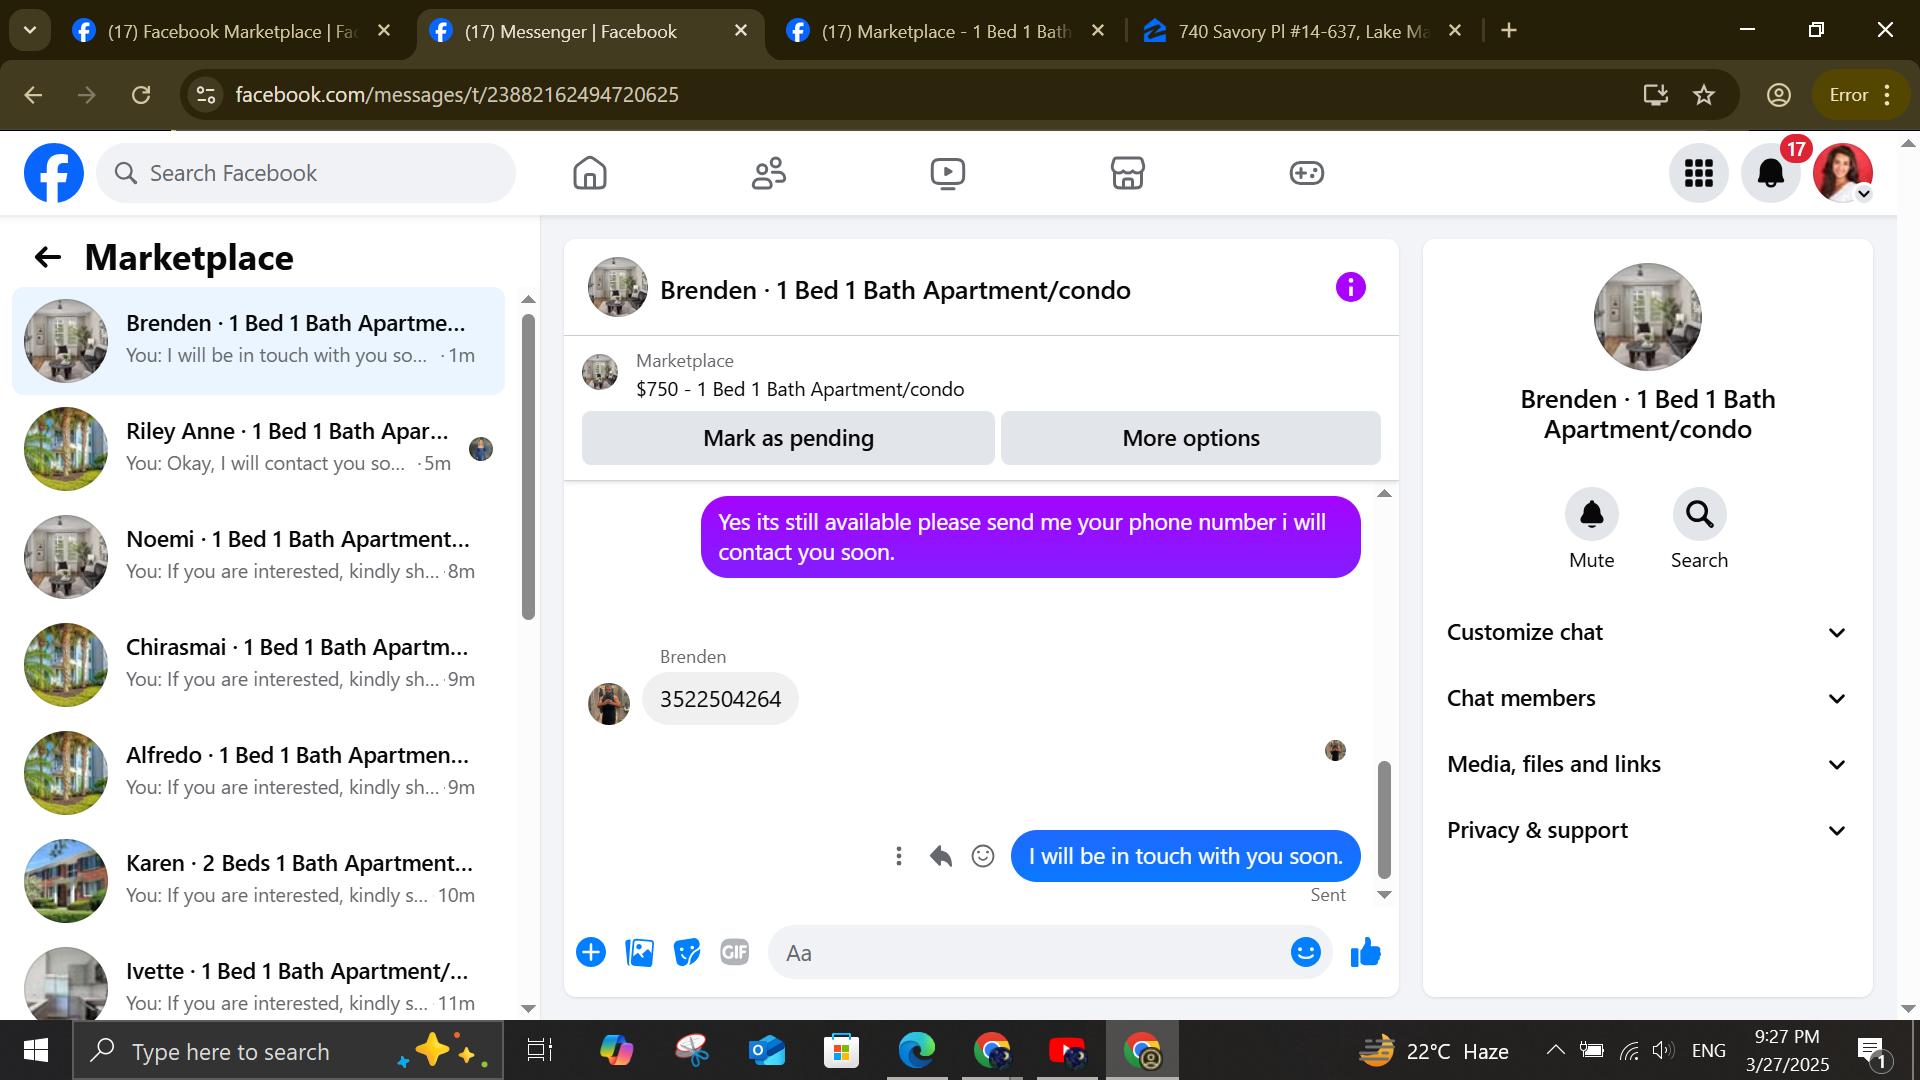Open the notifications bell showing 17
This screenshot has height=1080, width=1920.
[x=1771, y=173]
